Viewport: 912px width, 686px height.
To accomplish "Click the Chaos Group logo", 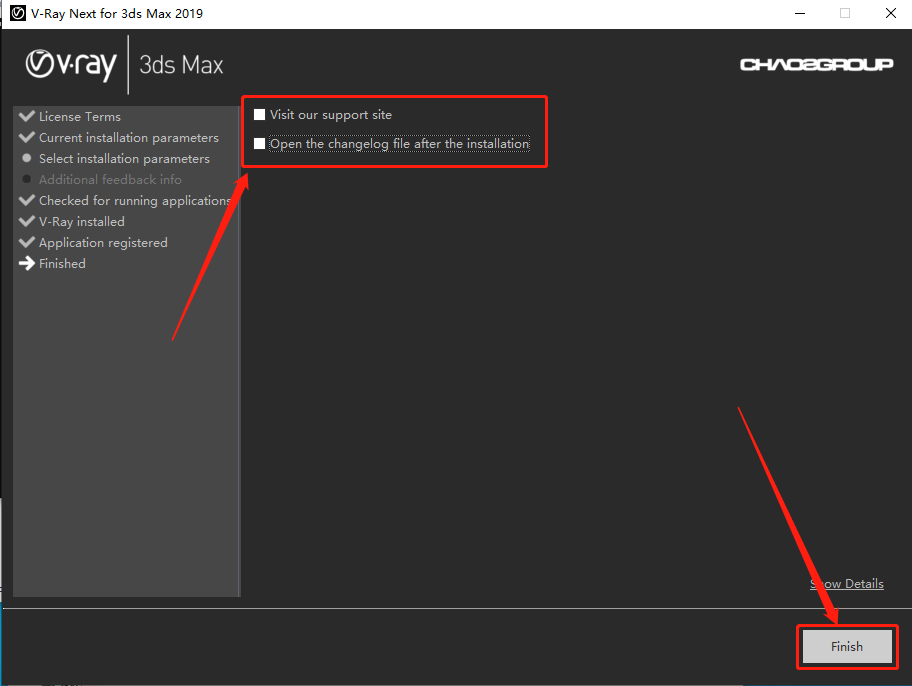I will tap(816, 64).
